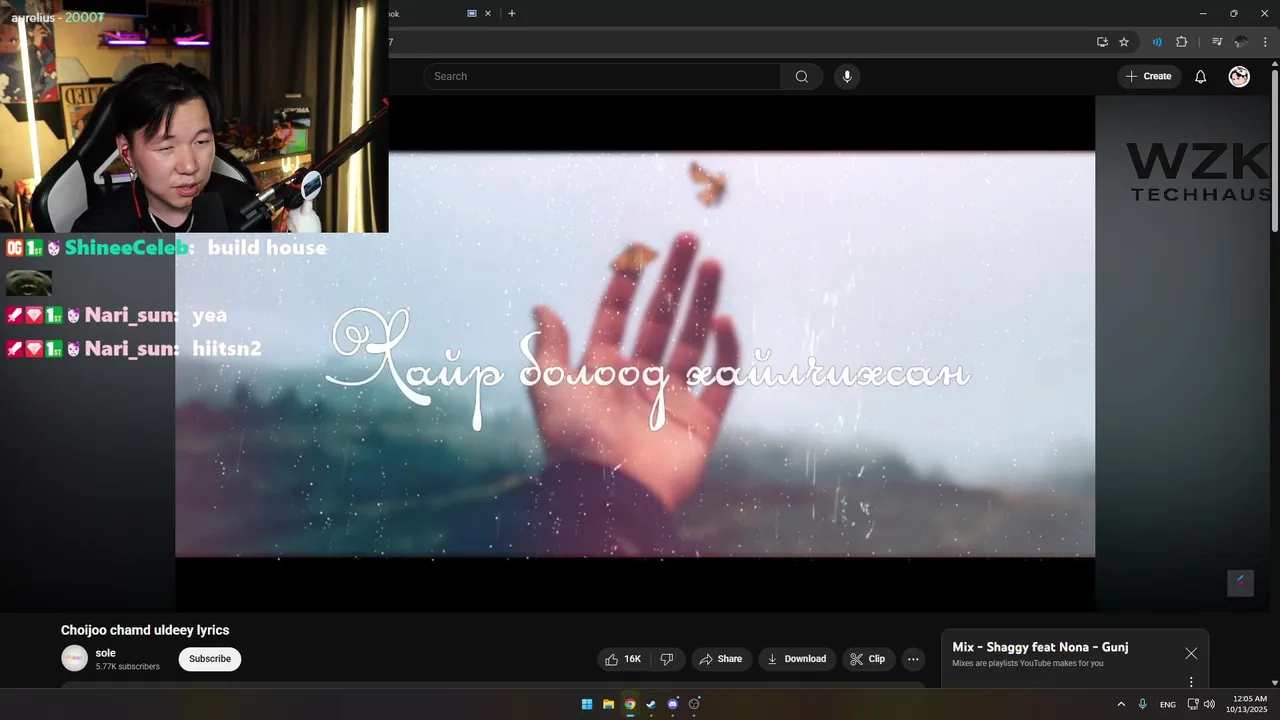
Task: Open Chrome three-dot menu
Action: coord(1265,42)
